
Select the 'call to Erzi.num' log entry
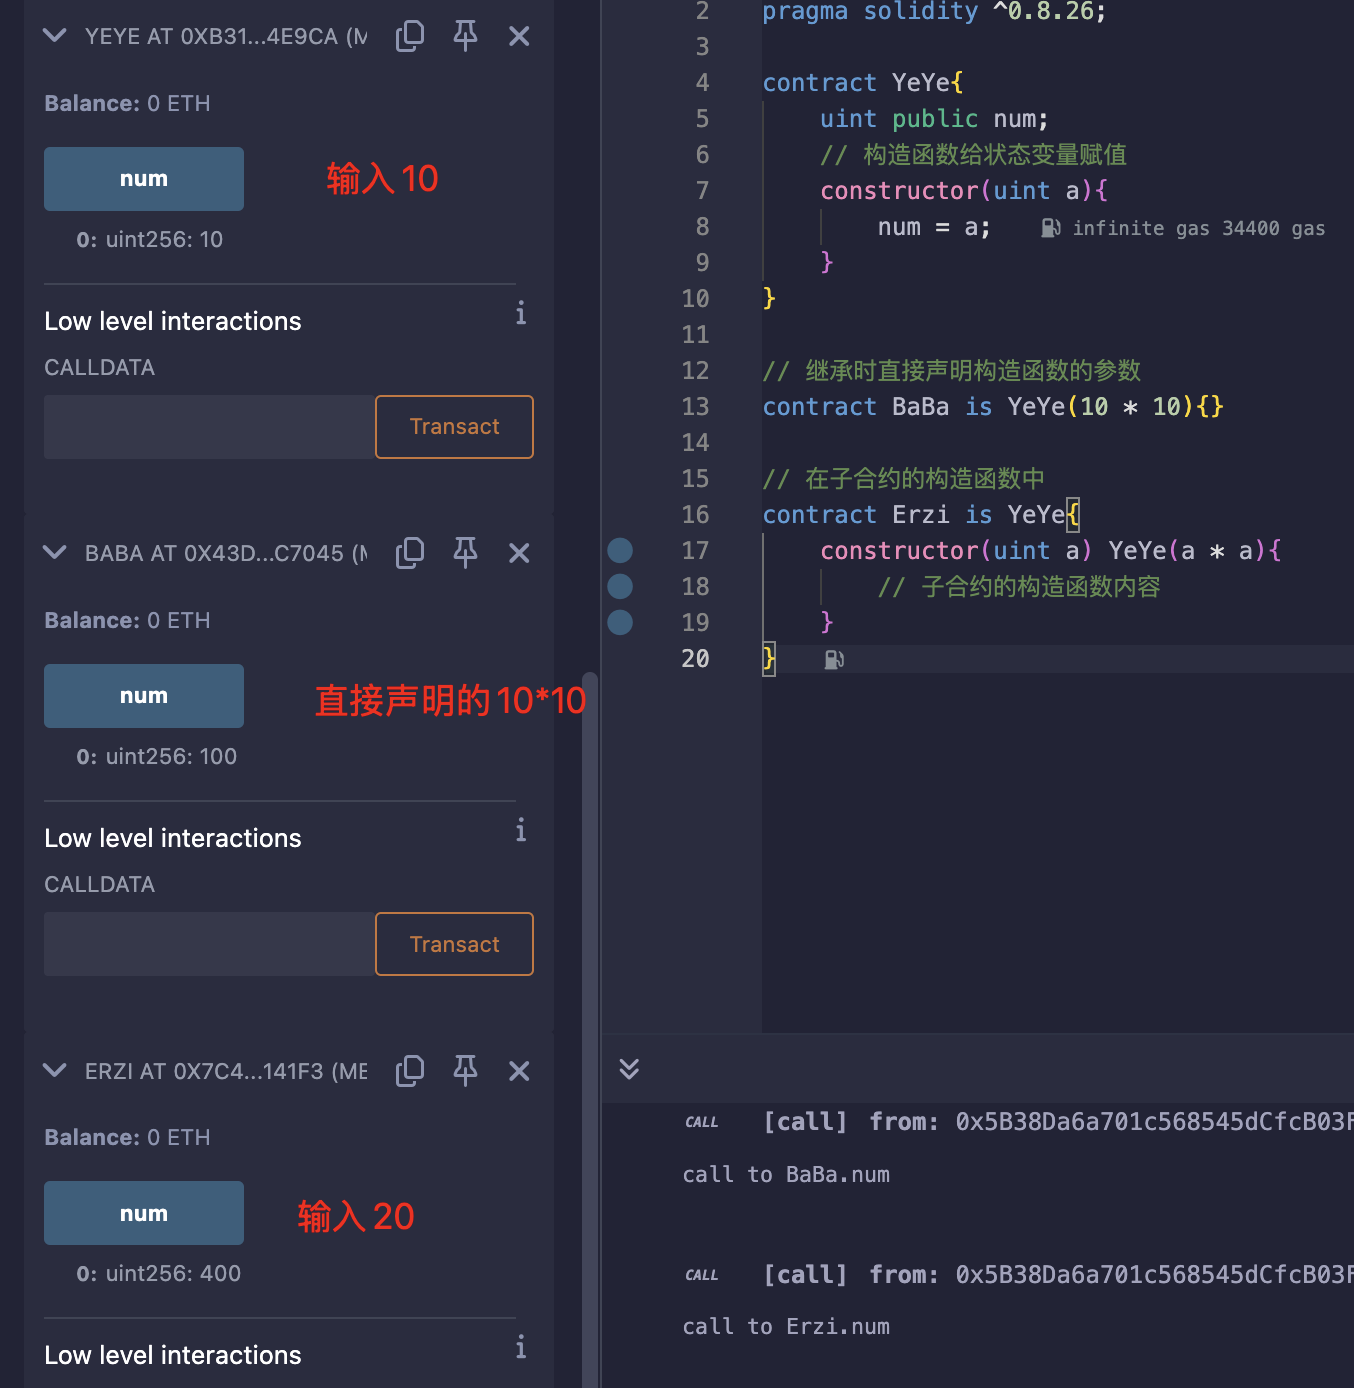tap(786, 1327)
